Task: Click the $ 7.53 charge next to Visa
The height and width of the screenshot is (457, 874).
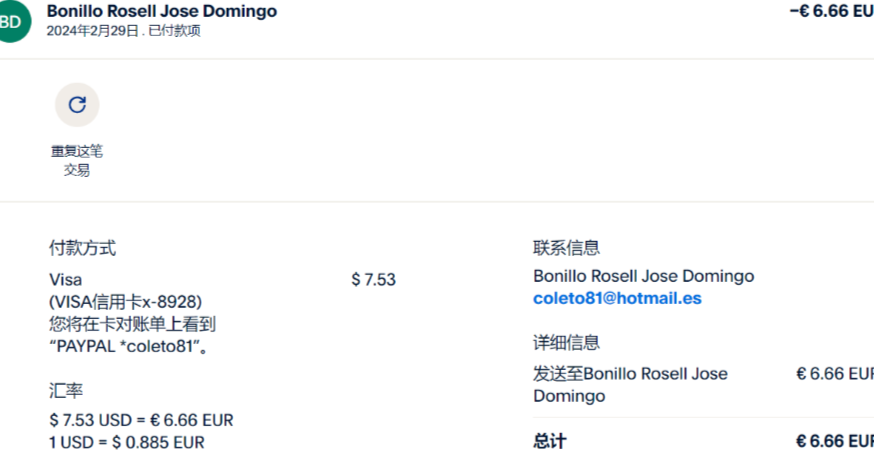Action: (373, 280)
